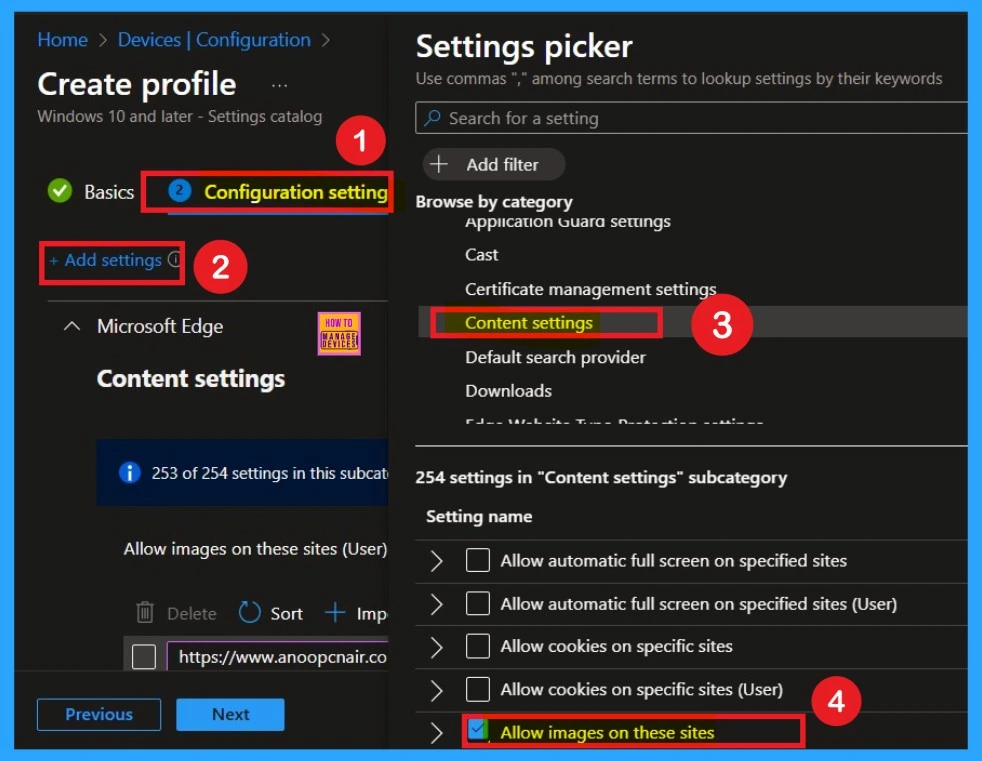This screenshot has height=761, width=982.
Task: Click the Sort button label
Action: [286, 613]
